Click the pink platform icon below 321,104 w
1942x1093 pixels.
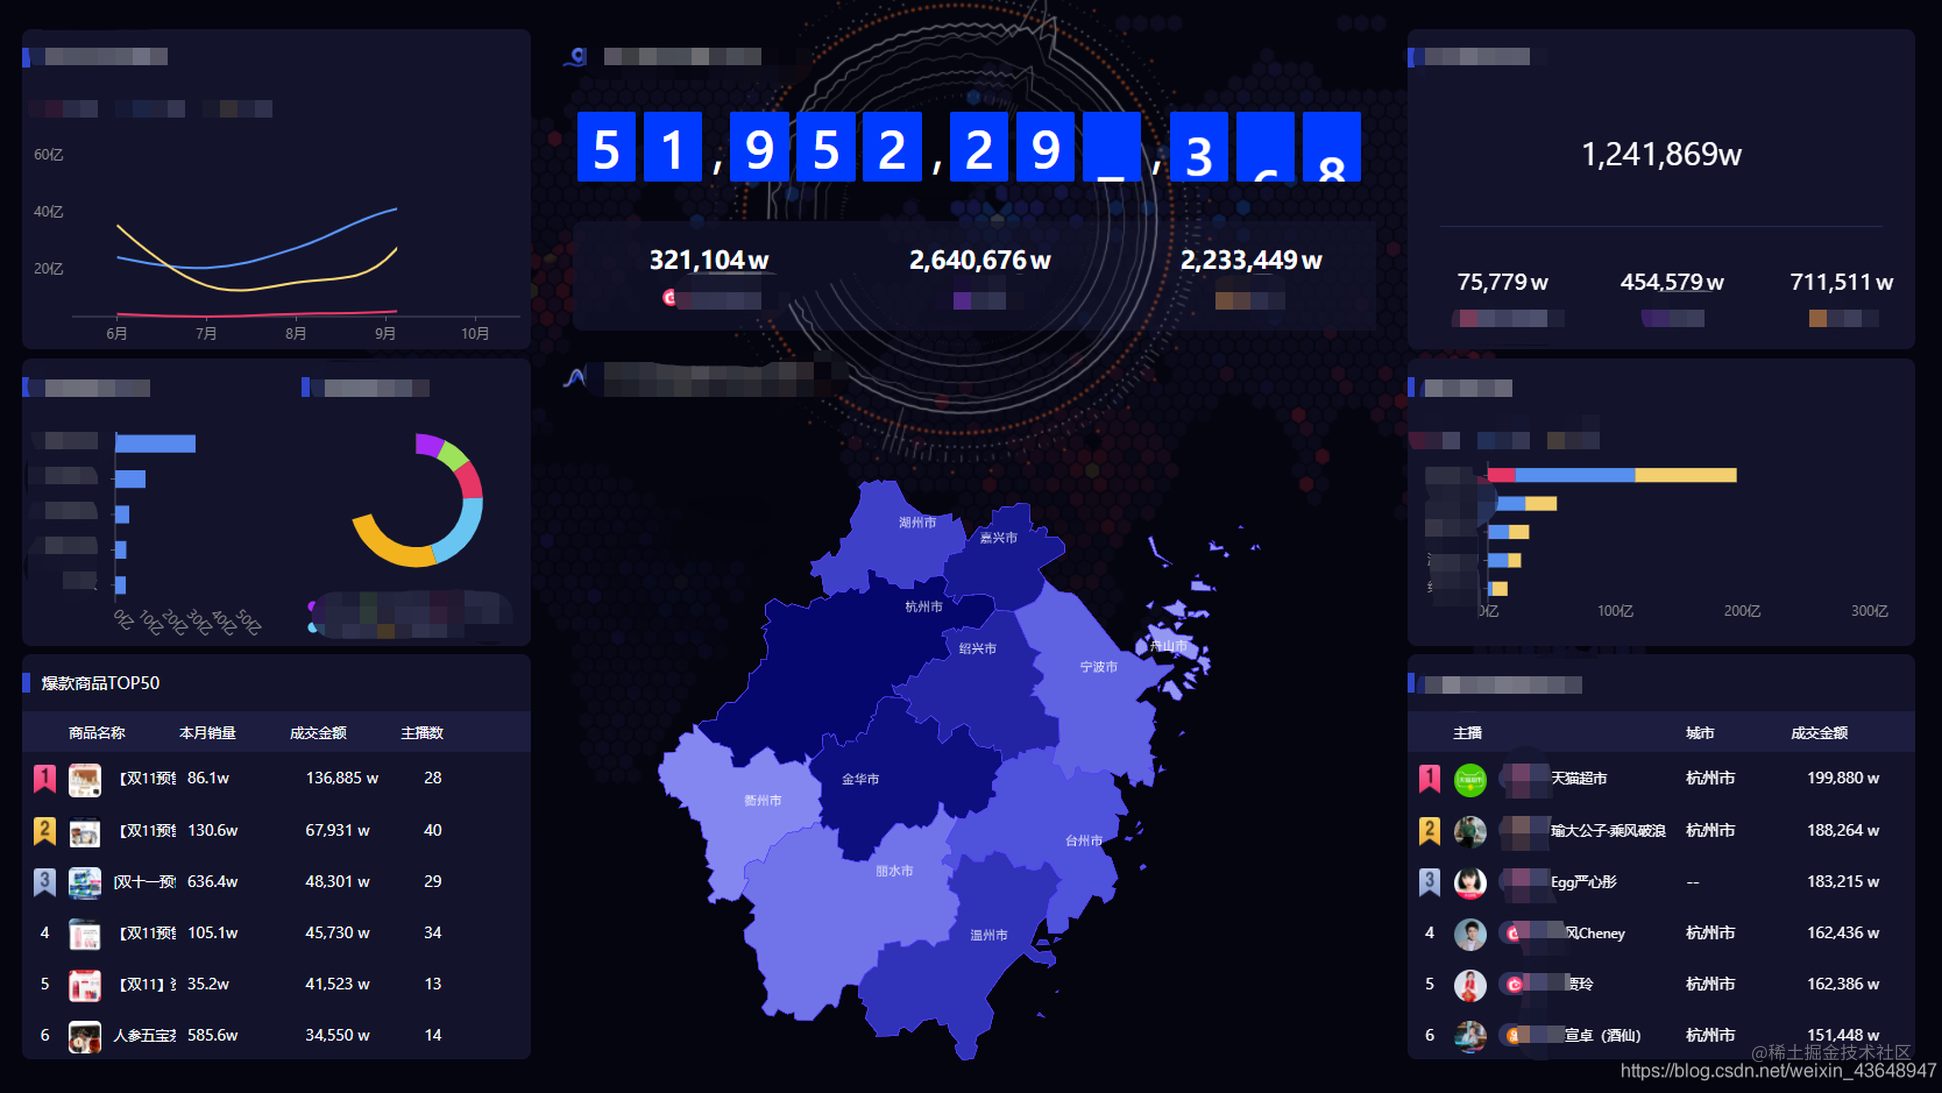pos(669,297)
